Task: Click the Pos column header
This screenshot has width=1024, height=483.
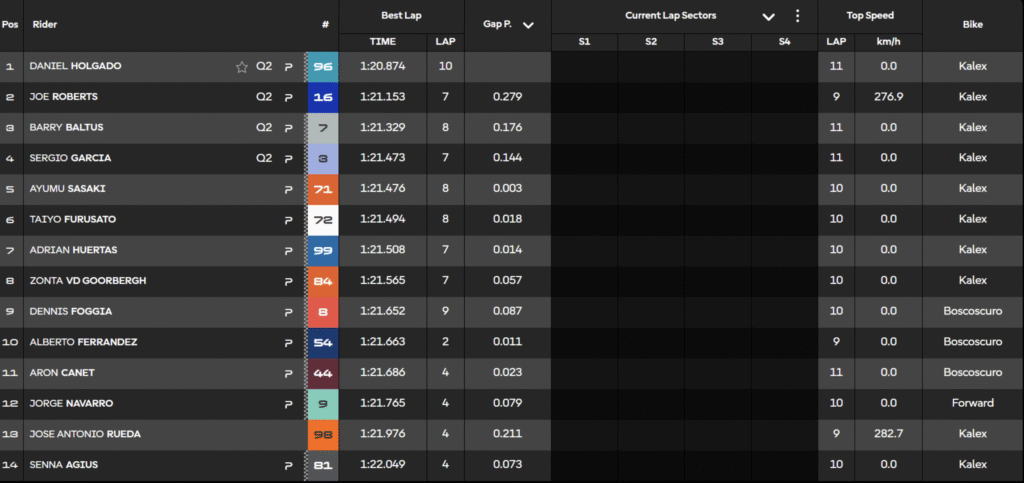Action: pyautogui.click(x=10, y=24)
